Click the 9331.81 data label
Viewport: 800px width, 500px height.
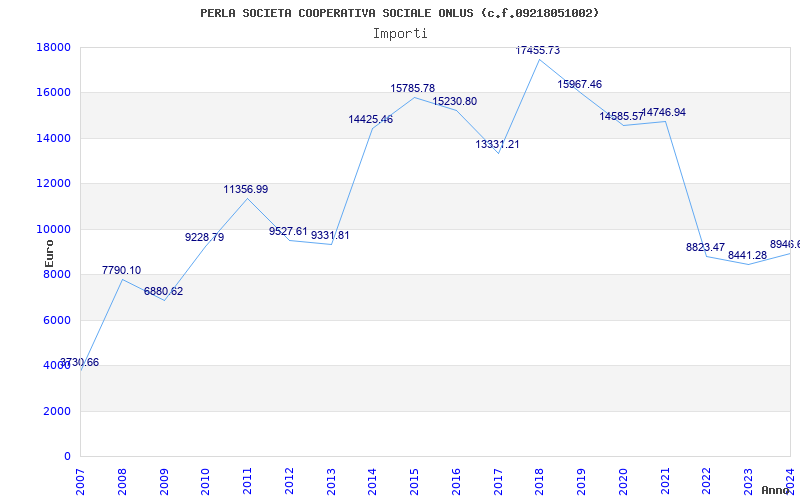tap(330, 235)
